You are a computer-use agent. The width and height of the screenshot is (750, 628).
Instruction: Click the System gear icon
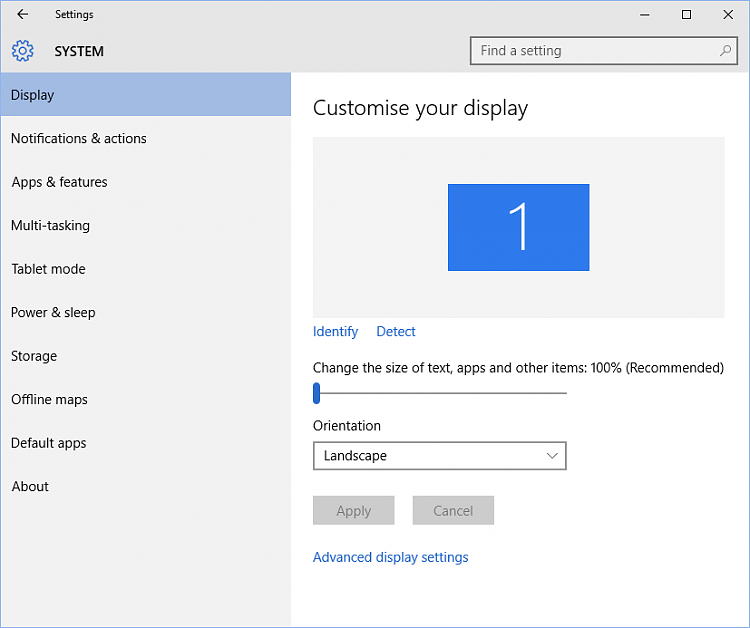[x=22, y=51]
